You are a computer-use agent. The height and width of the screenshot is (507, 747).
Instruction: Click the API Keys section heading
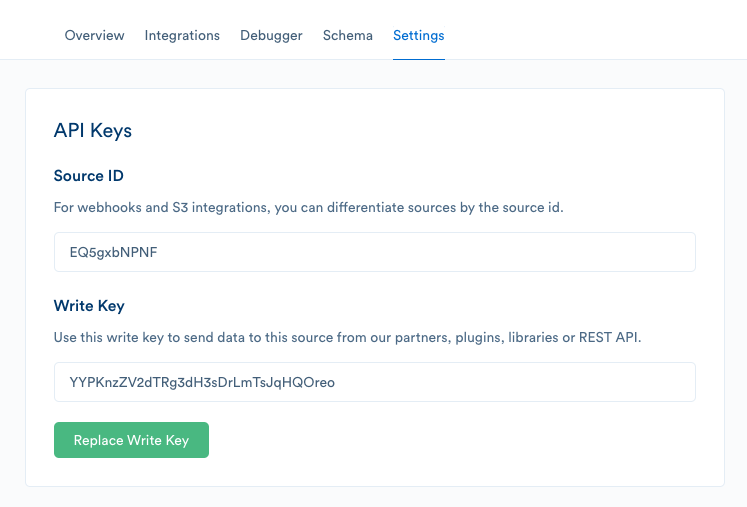(x=93, y=130)
